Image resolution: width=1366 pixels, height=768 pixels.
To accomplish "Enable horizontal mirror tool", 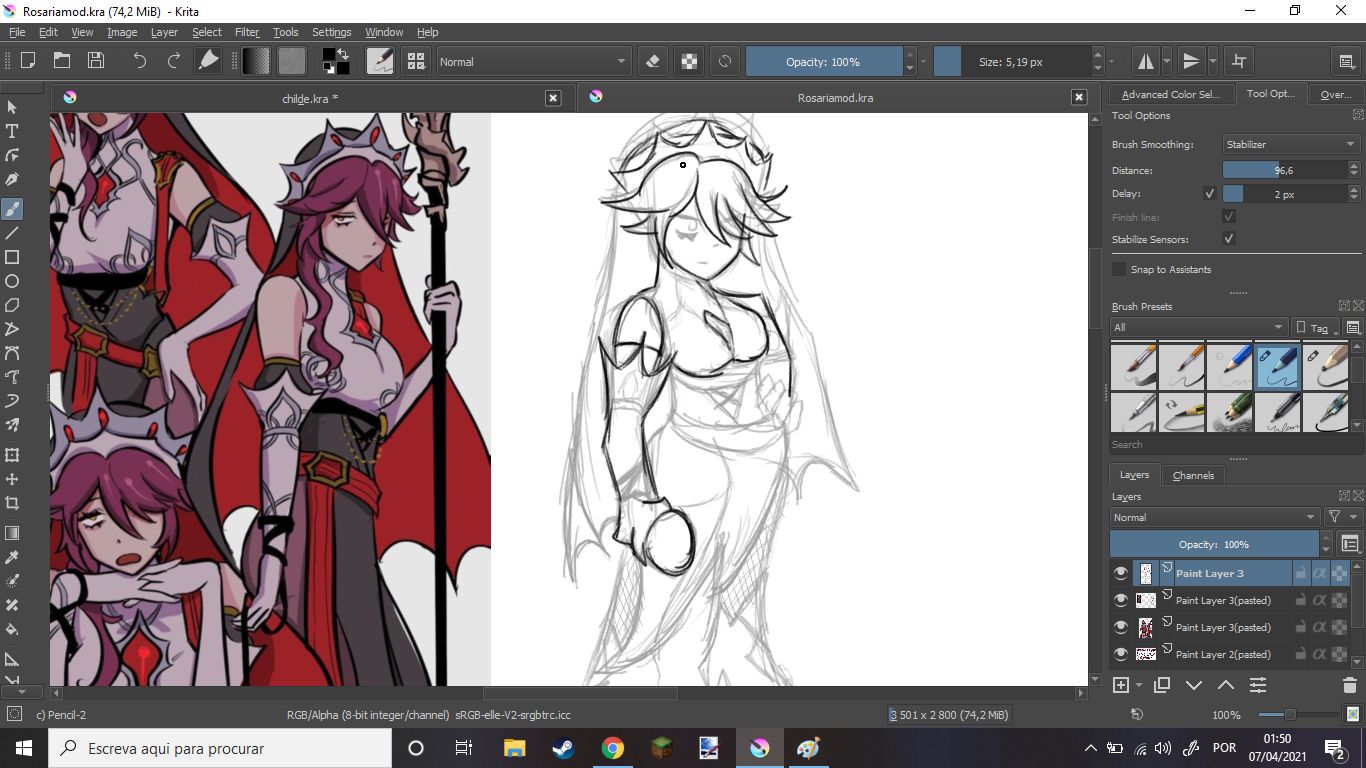I will (x=1146, y=61).
